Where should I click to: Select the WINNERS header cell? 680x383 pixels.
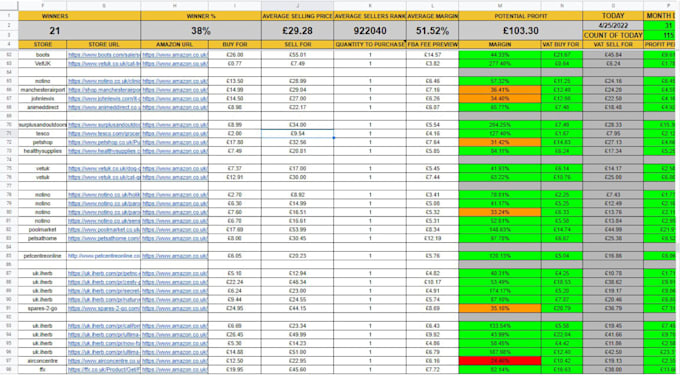pos(79,16)
